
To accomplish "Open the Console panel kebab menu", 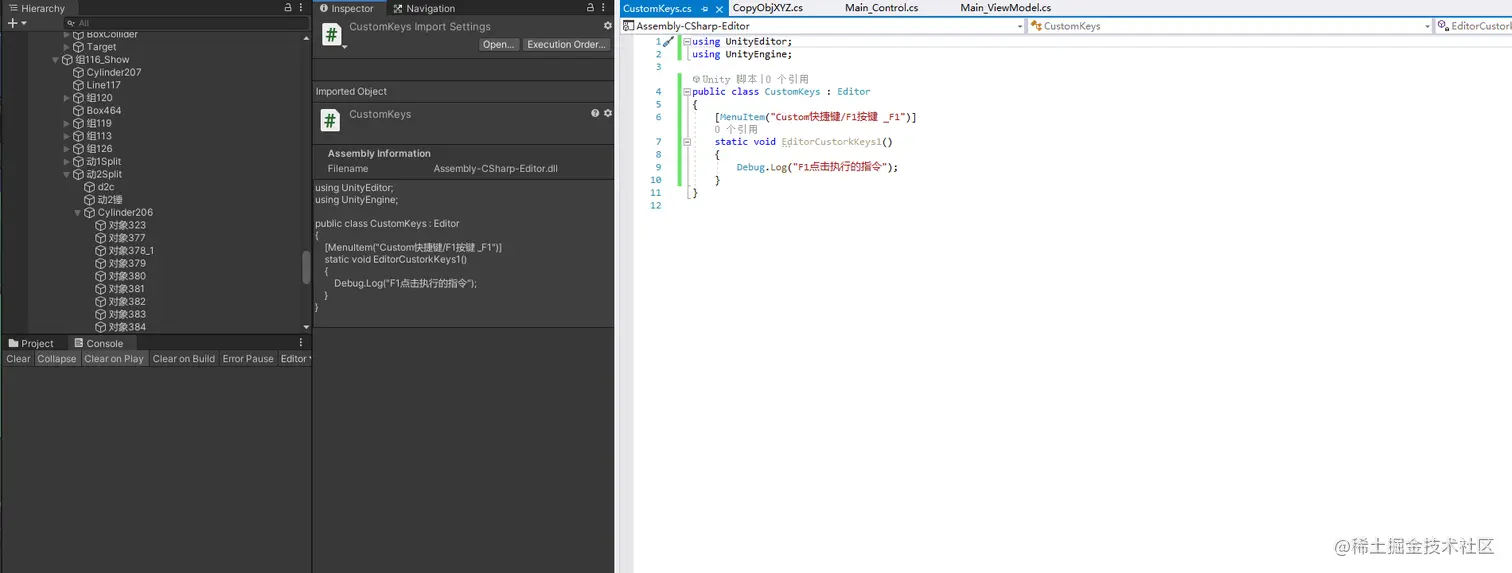I will (301, 343).
